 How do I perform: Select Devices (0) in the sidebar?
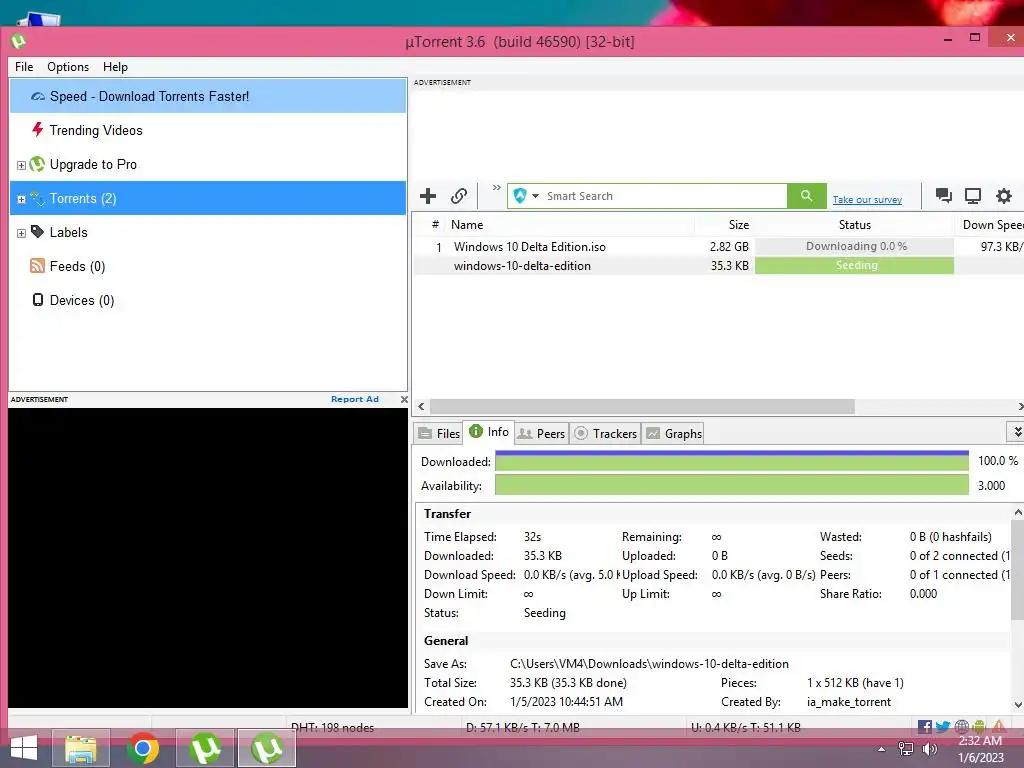coord(208,300)
